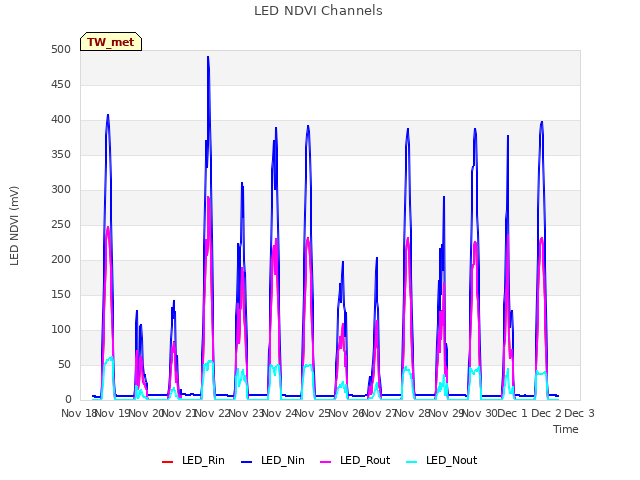Click the x-axis label Nov 30

(479, 413)
